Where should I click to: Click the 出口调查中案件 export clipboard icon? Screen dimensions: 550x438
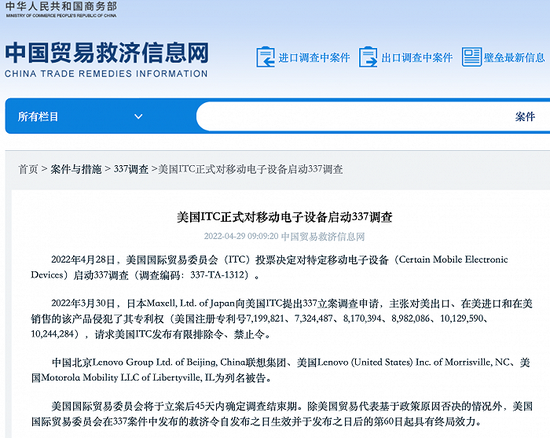coord(368,57)
